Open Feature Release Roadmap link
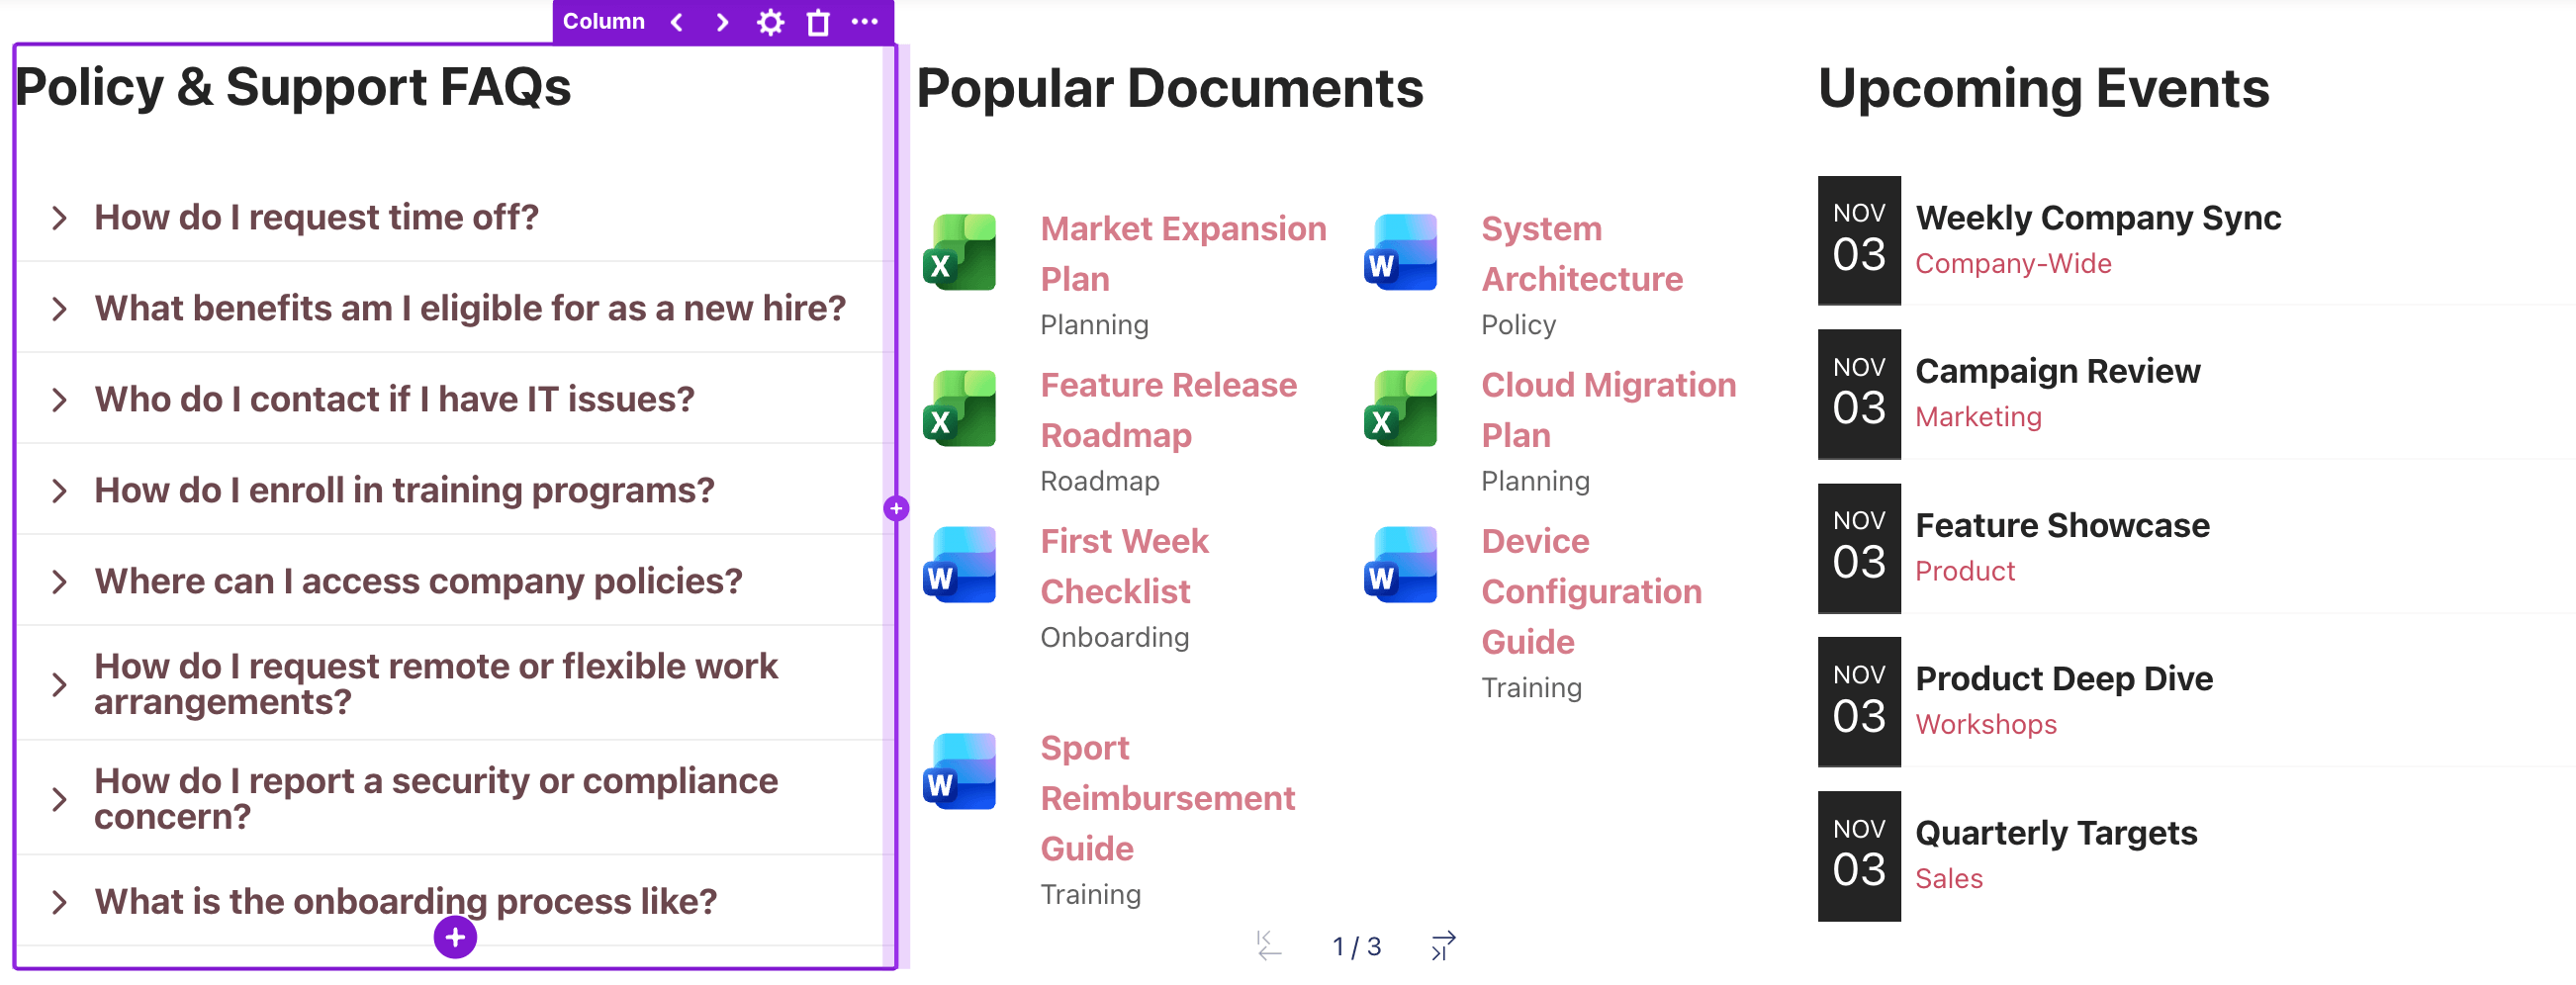The width and height of the screenshot is (2576, 985). pos(1168,410)
